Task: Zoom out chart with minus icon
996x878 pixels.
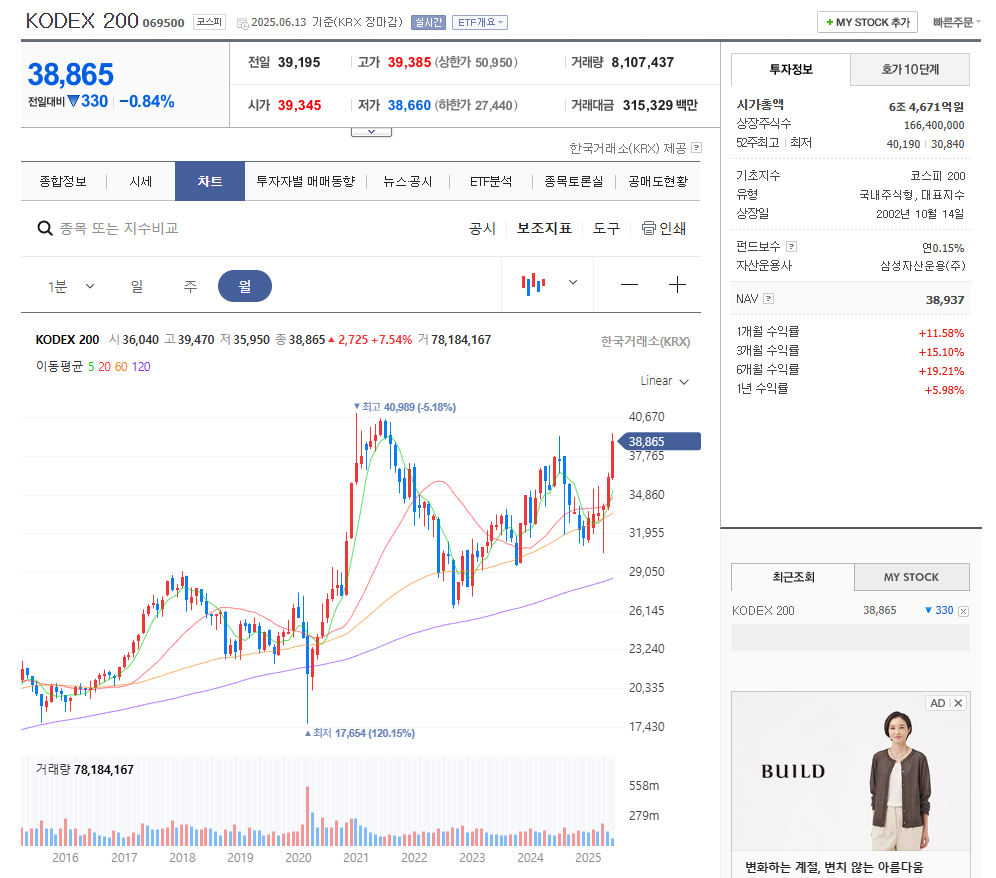Action: [629, 285]
